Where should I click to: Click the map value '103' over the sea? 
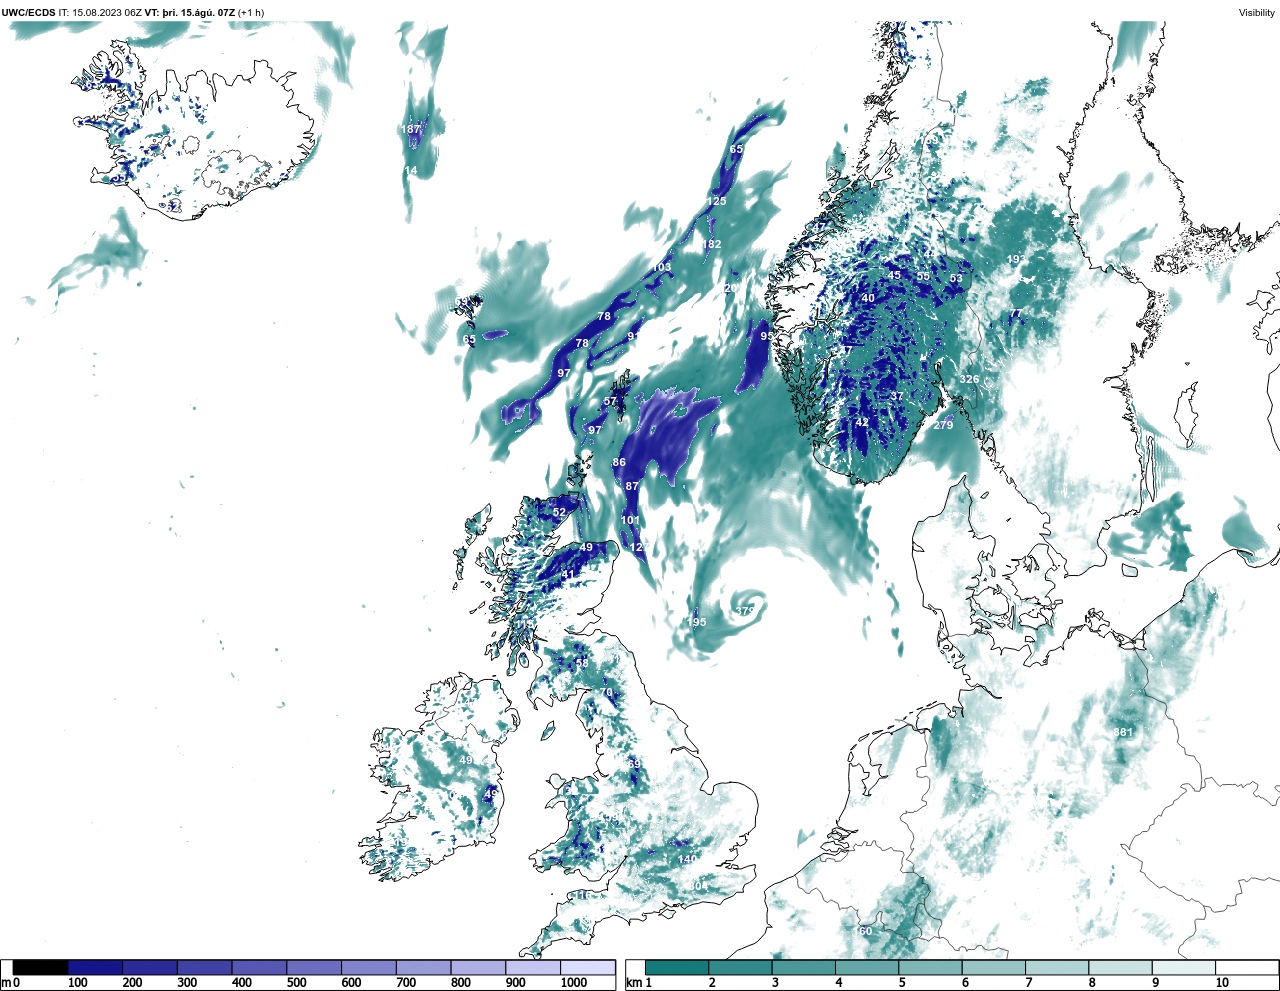click(x=662, y=267)
